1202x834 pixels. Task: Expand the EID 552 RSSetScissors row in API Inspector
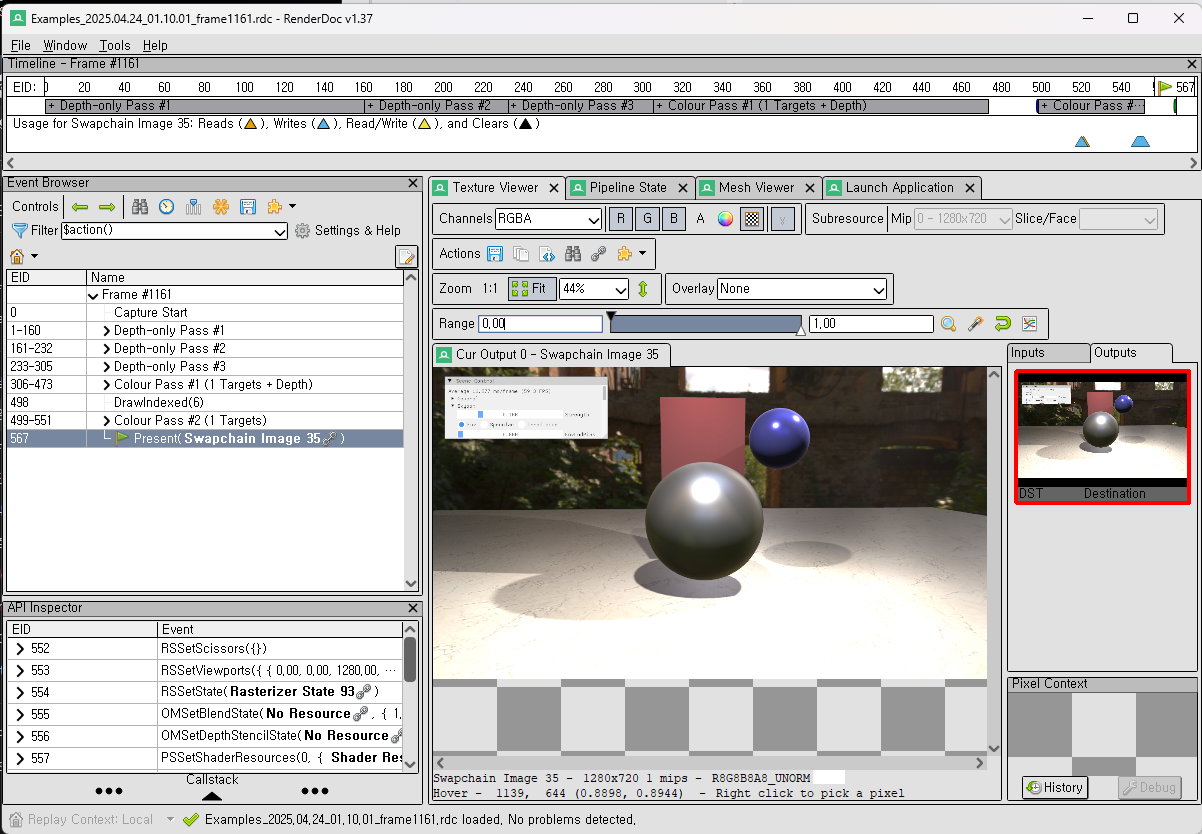[x=20, y=649]
